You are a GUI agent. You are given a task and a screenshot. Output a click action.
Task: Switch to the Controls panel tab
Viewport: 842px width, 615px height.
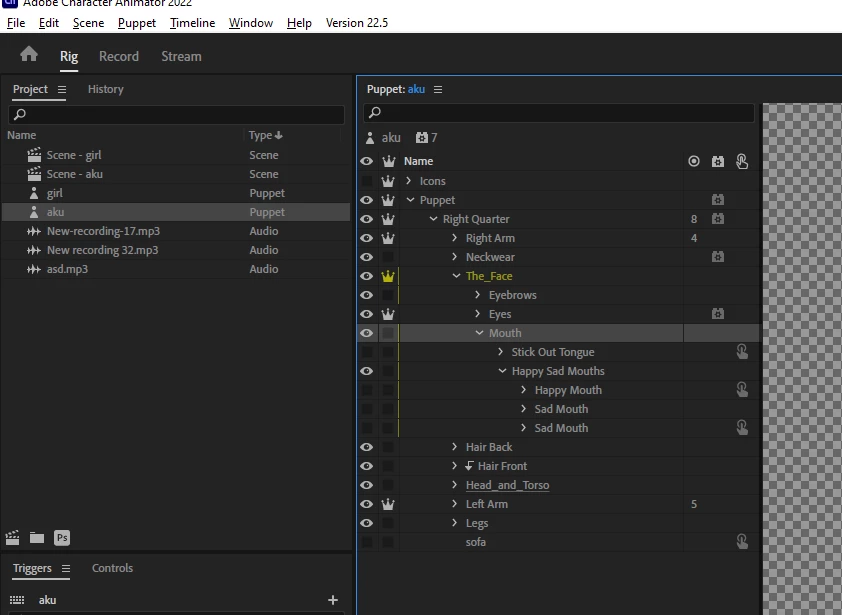point(112,568)
